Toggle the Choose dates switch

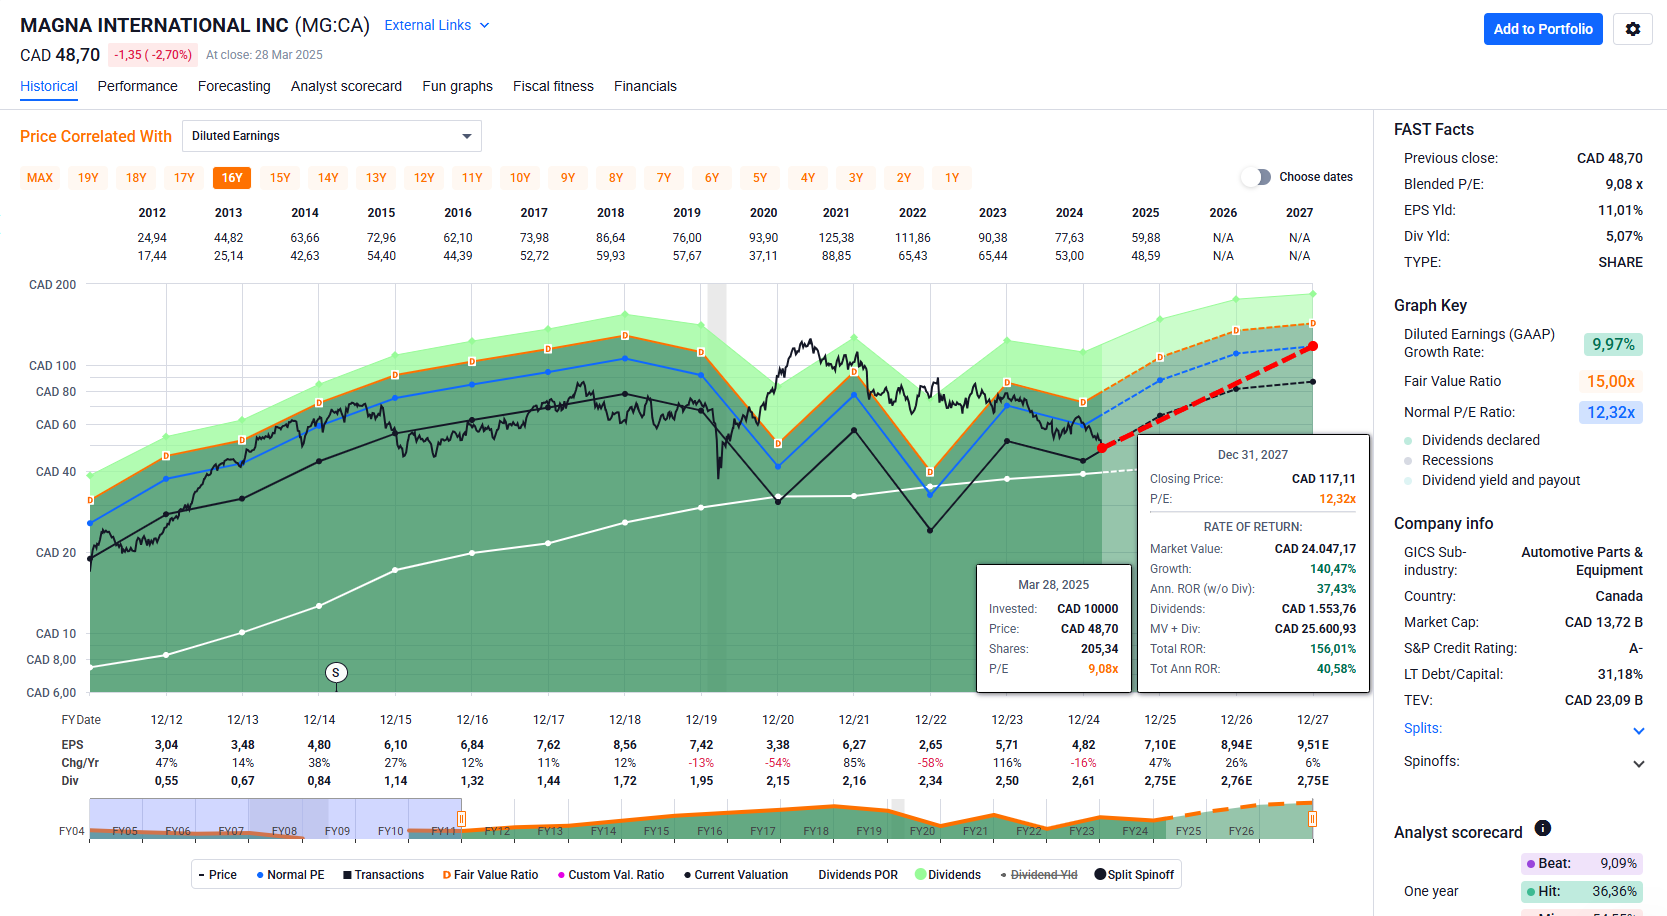click(x=1255, y=177)
